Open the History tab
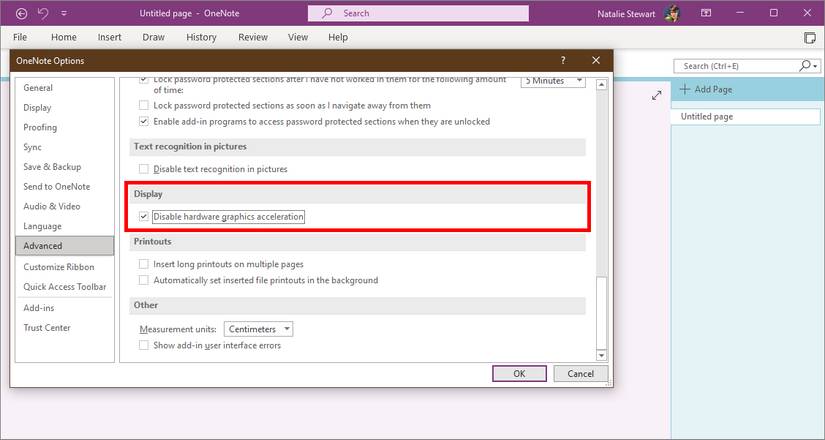 202,37
